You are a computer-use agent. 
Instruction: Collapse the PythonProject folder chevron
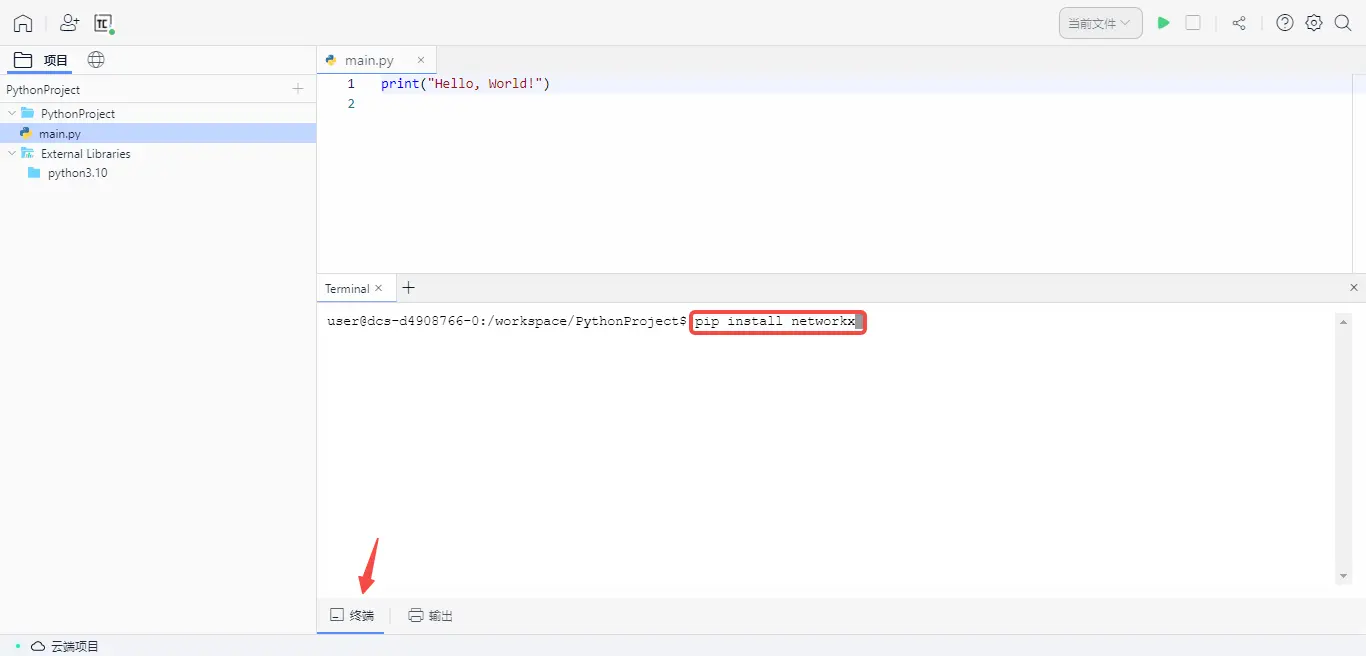tap(12, 113)
